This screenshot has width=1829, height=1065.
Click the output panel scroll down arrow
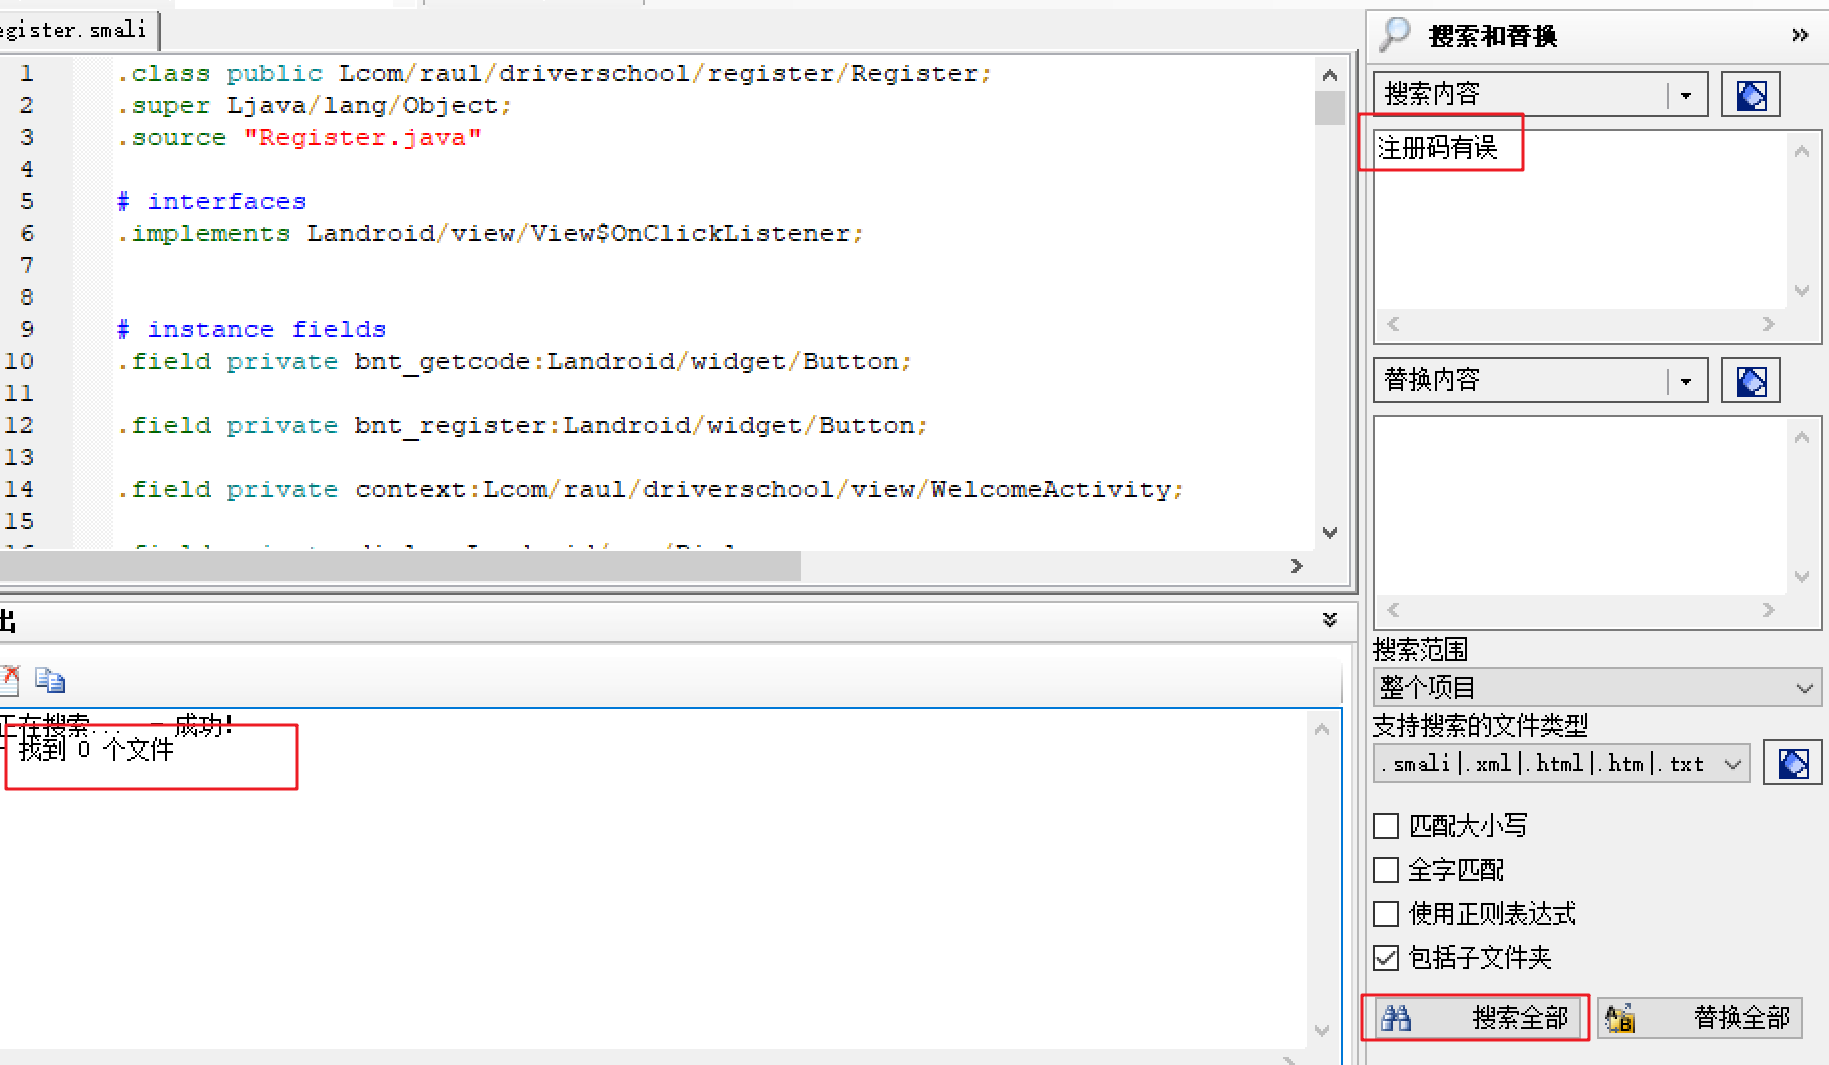(1322, 1030)
